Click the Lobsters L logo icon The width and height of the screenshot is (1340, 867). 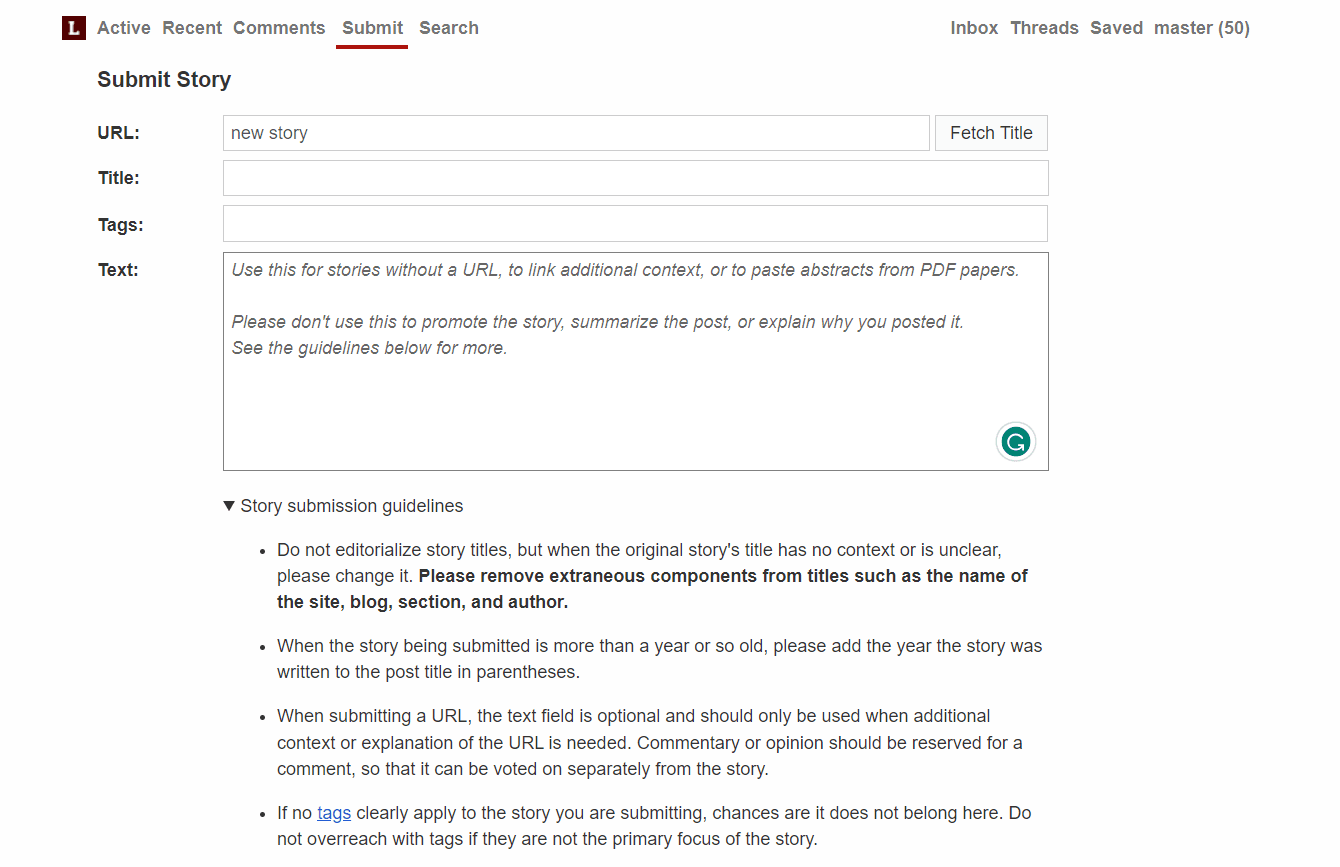click(73, 28)
